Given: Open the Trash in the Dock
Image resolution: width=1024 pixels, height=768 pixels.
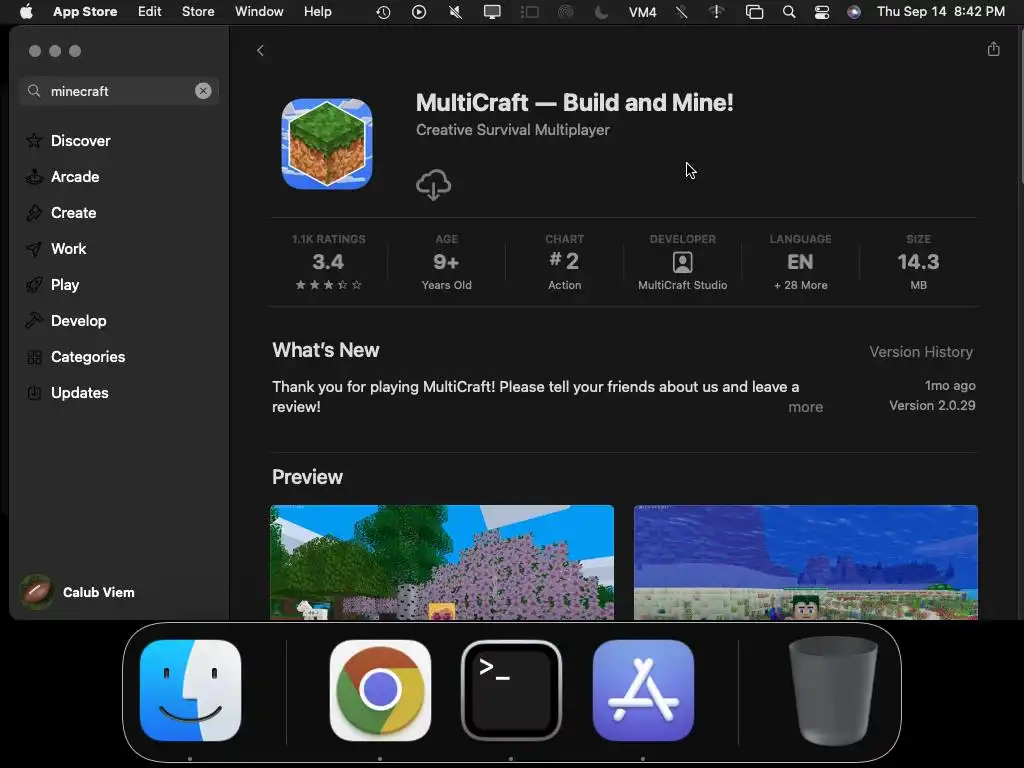Looking at the screenshot, I should 833,690.
